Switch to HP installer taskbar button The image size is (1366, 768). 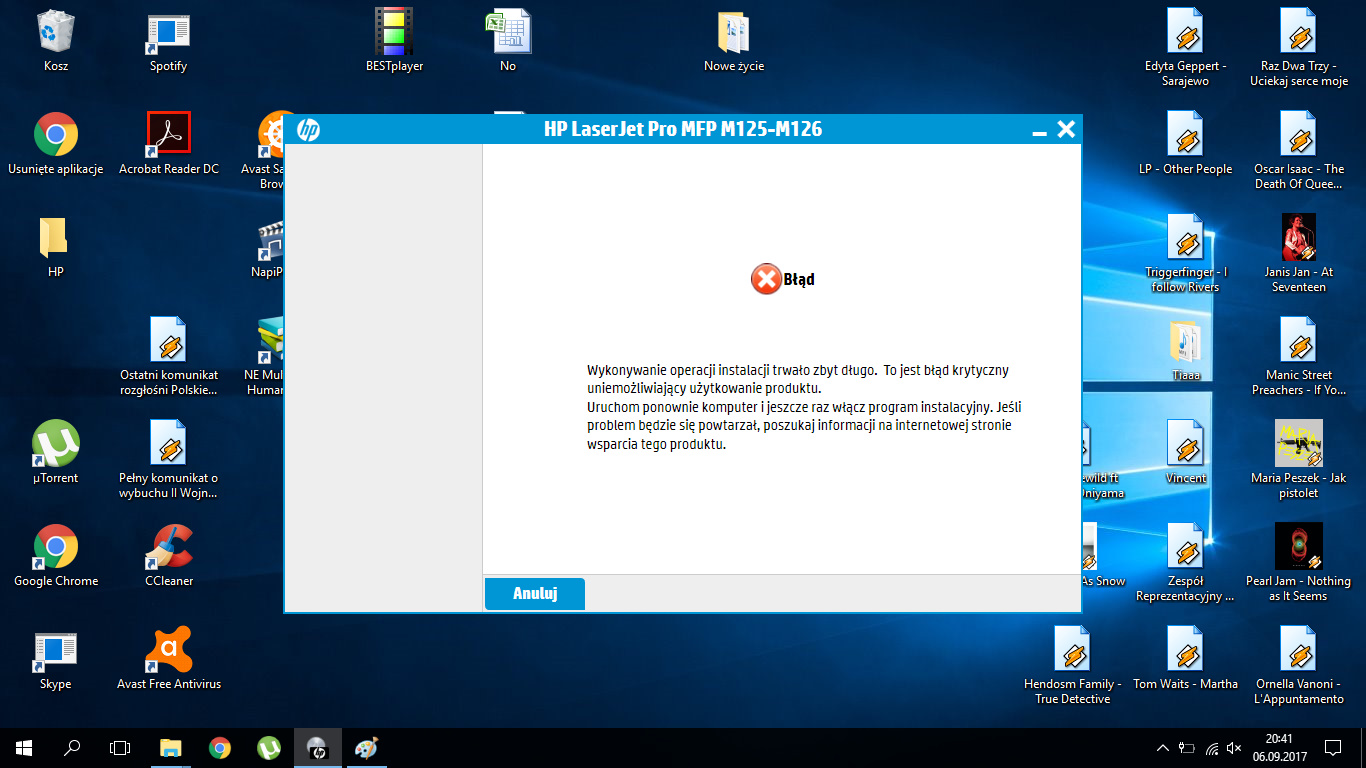point(318,747)
